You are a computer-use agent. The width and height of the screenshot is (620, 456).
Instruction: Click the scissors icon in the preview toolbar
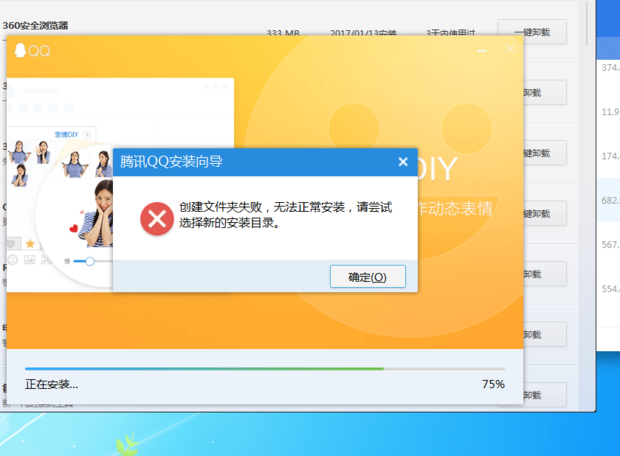[x=46, y=260]
